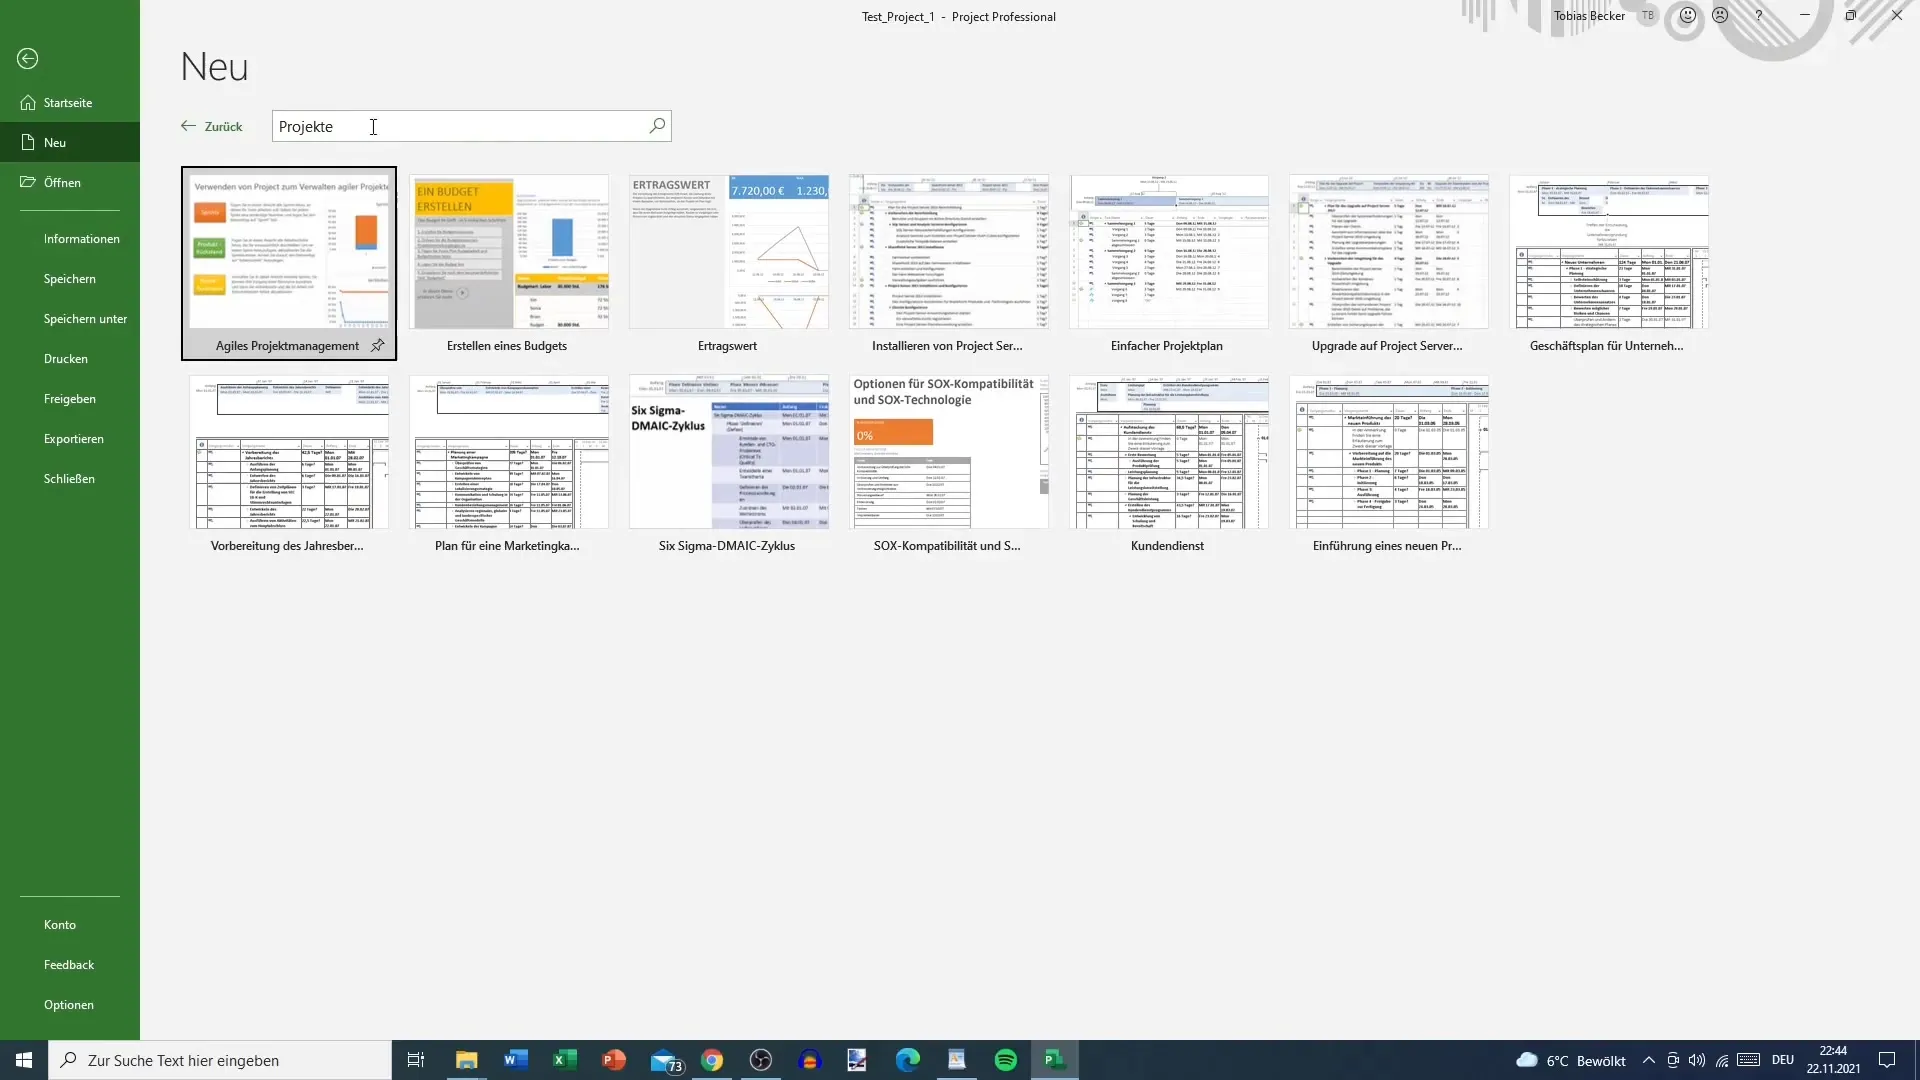Open the Öffnen page
This screenshot has width=1920, height=1080.
coord(70,182)
